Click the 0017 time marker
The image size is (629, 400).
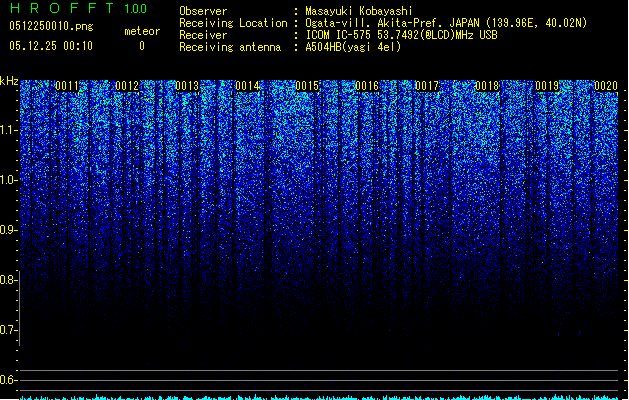[427, 86]
